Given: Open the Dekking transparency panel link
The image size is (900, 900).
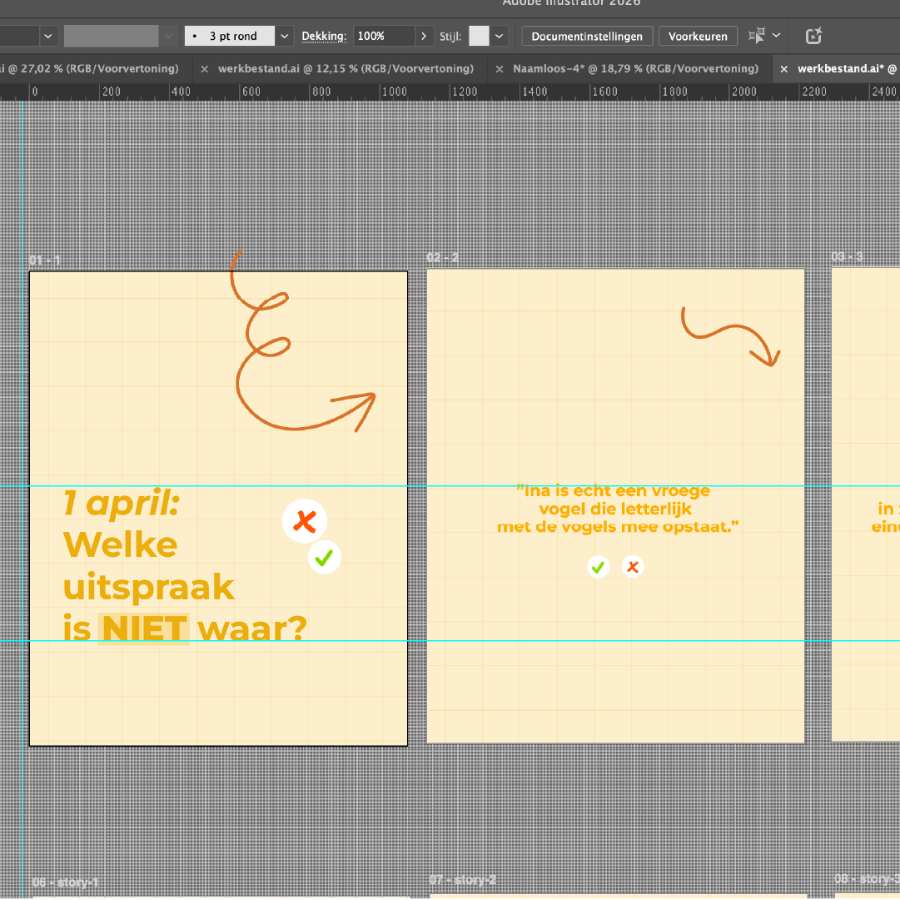Looking at the screenshot, I should 324,36.
